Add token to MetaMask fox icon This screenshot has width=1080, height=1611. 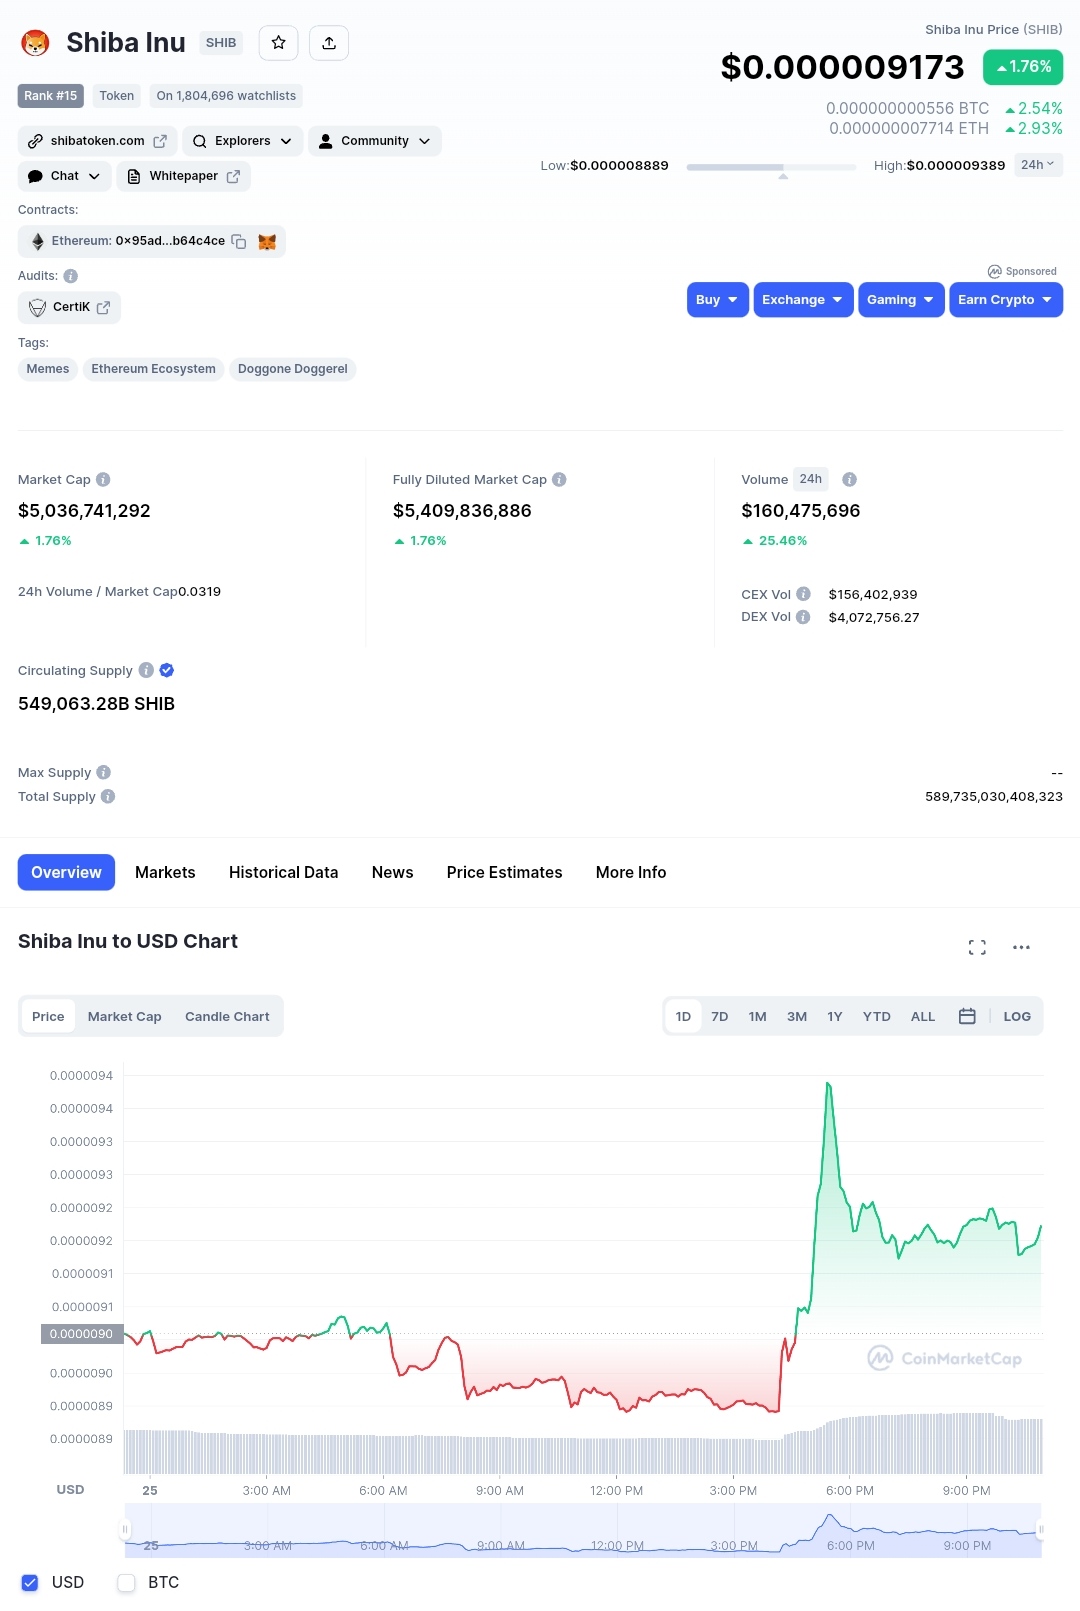(x=267, y=241)
